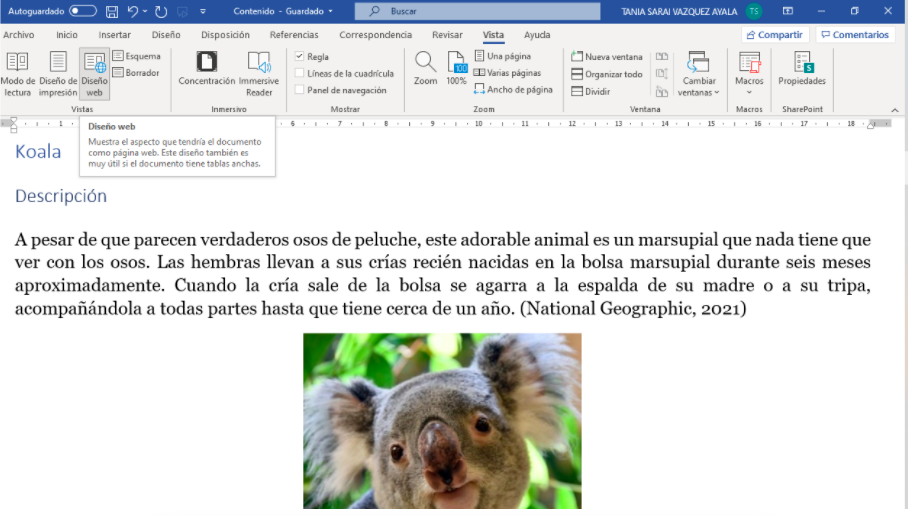This screenshot has width=908, height=516.
Task: Click Organizar todo windows
Action: pos(607,74)
